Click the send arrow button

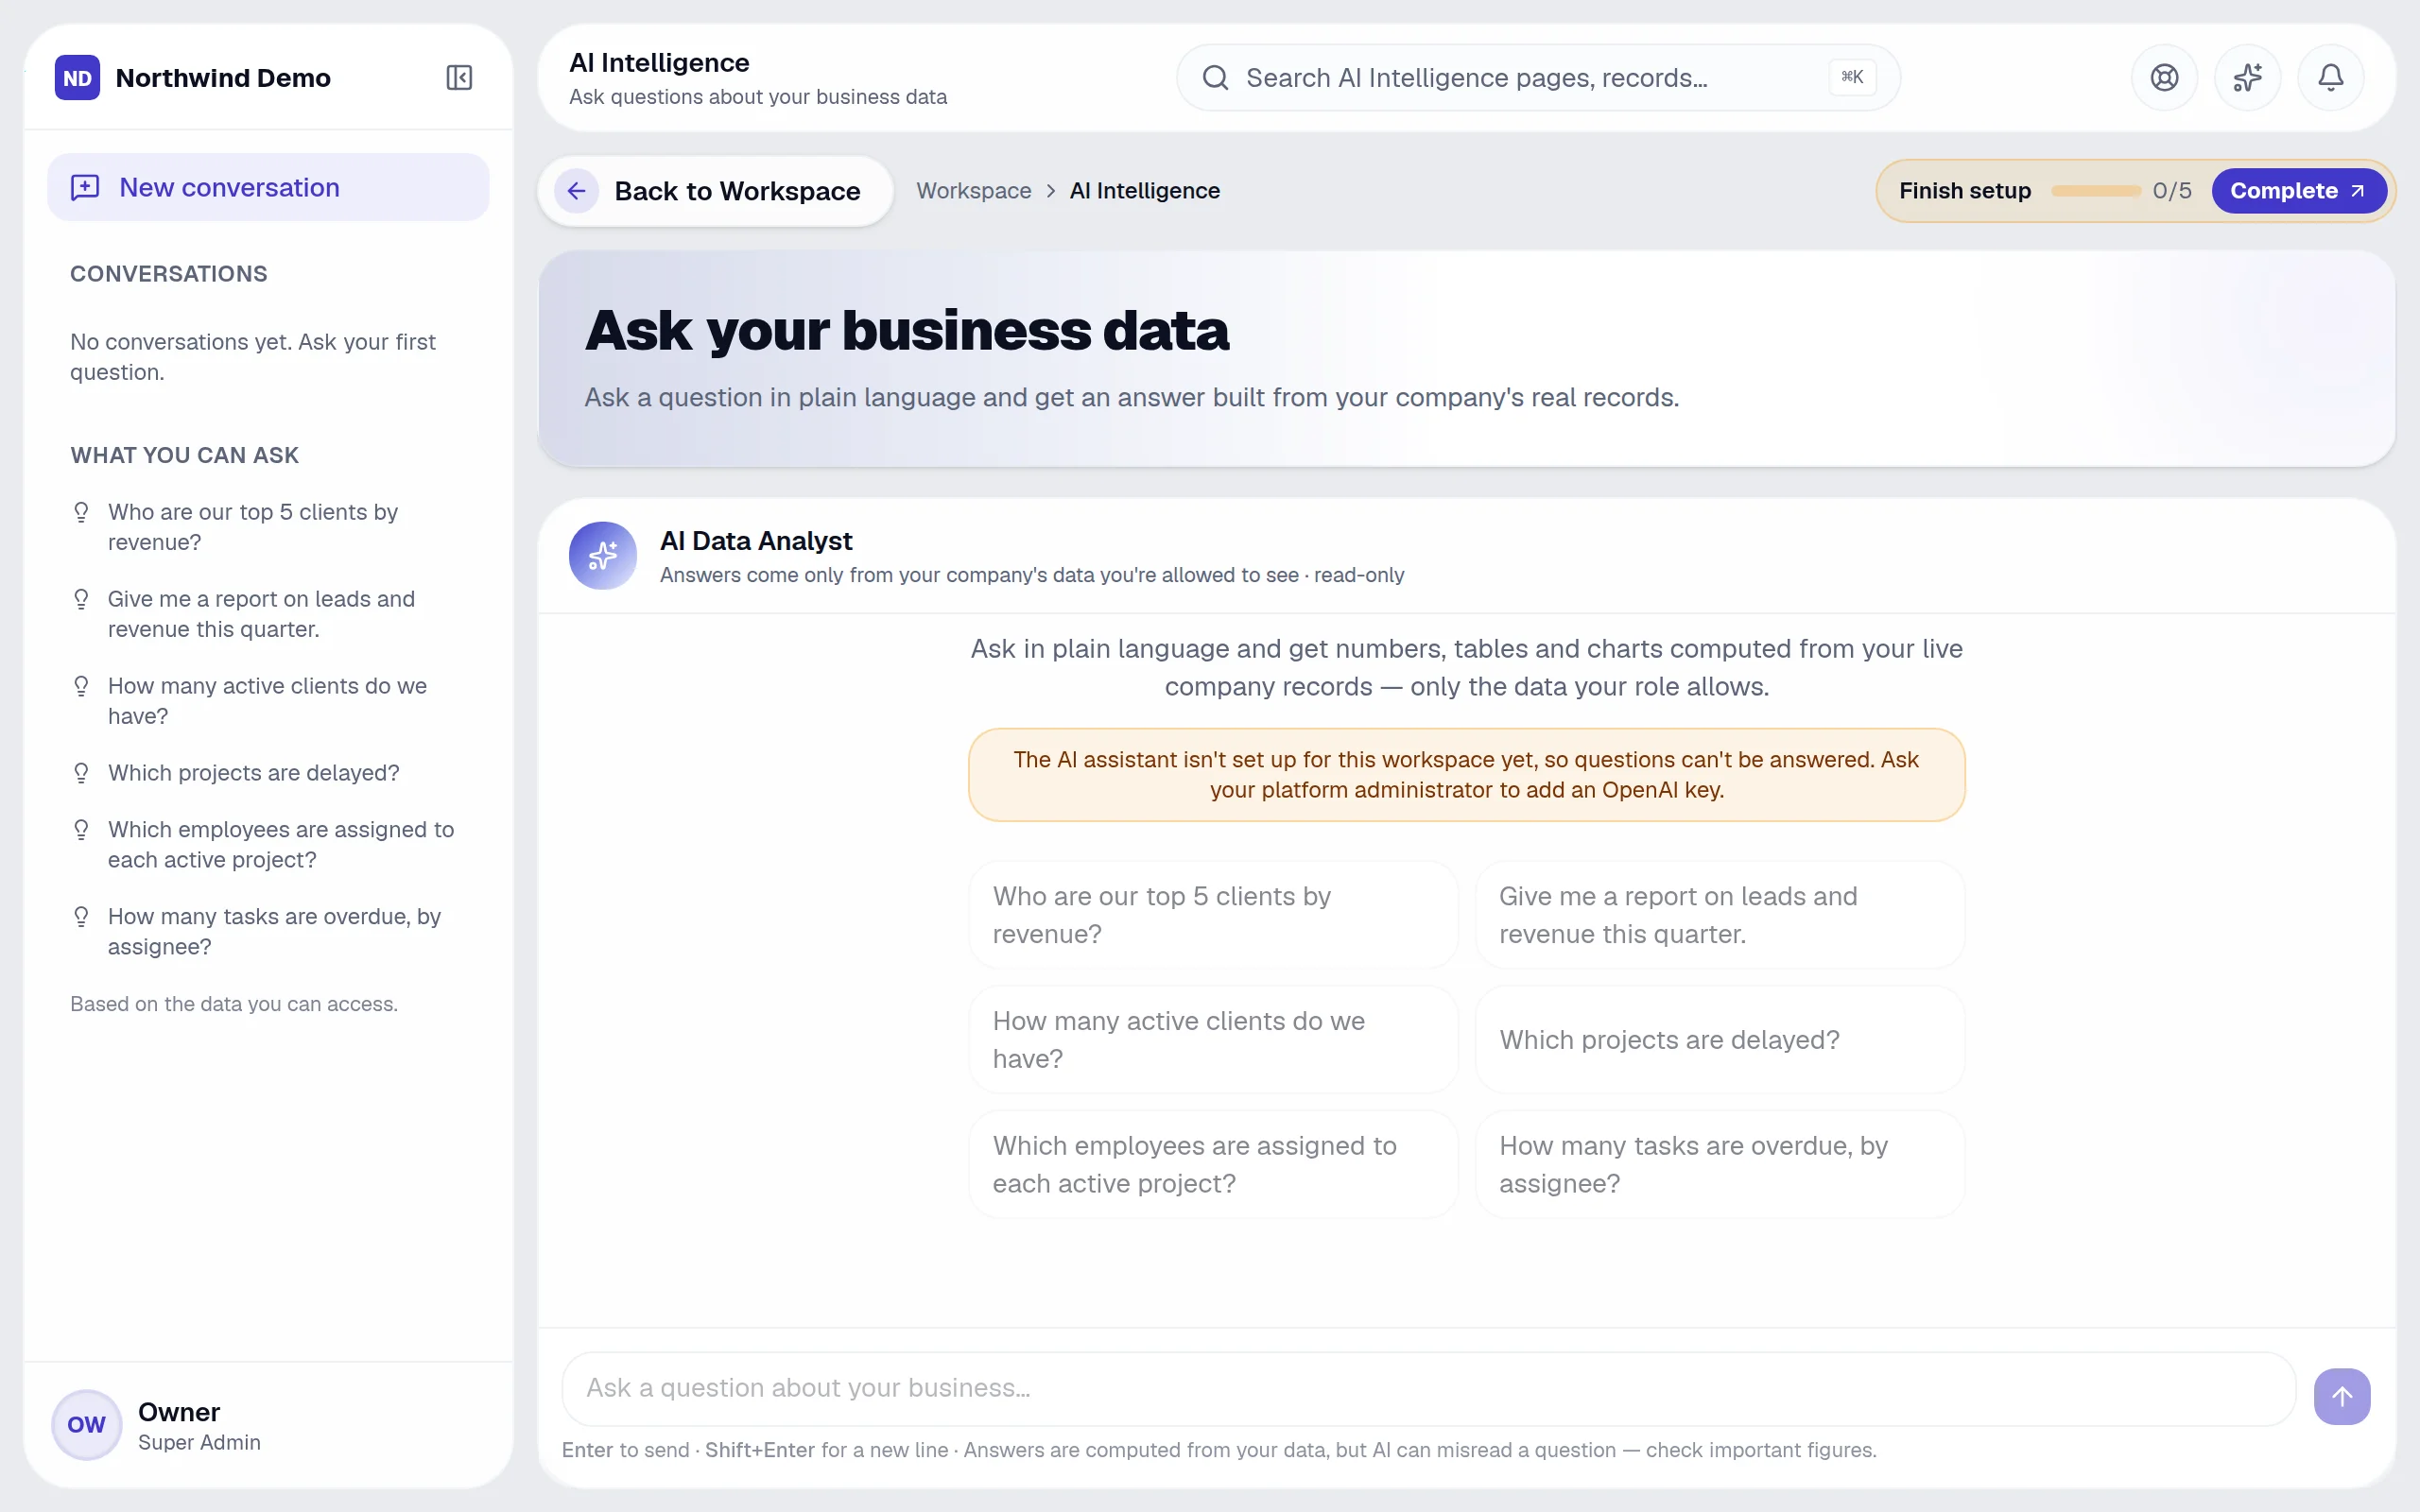click(x=2341, y=1396)
